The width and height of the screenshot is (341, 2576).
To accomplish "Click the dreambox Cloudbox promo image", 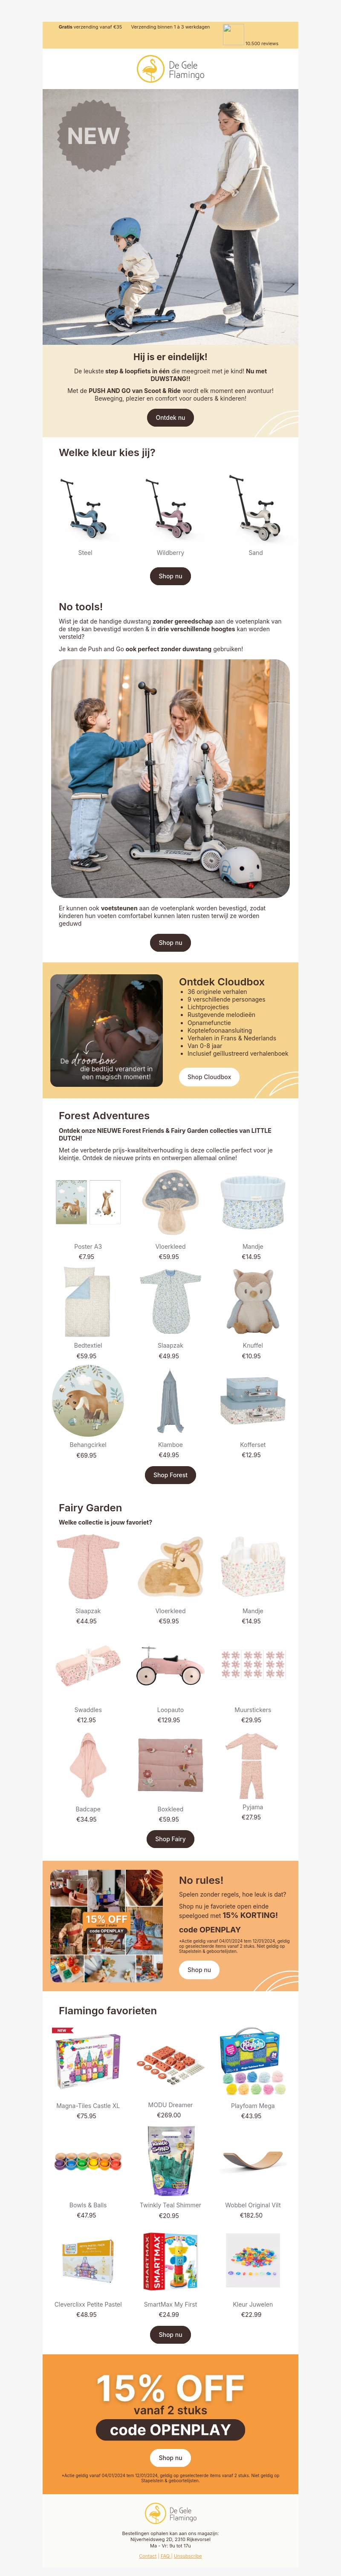I will point(106,1030).
